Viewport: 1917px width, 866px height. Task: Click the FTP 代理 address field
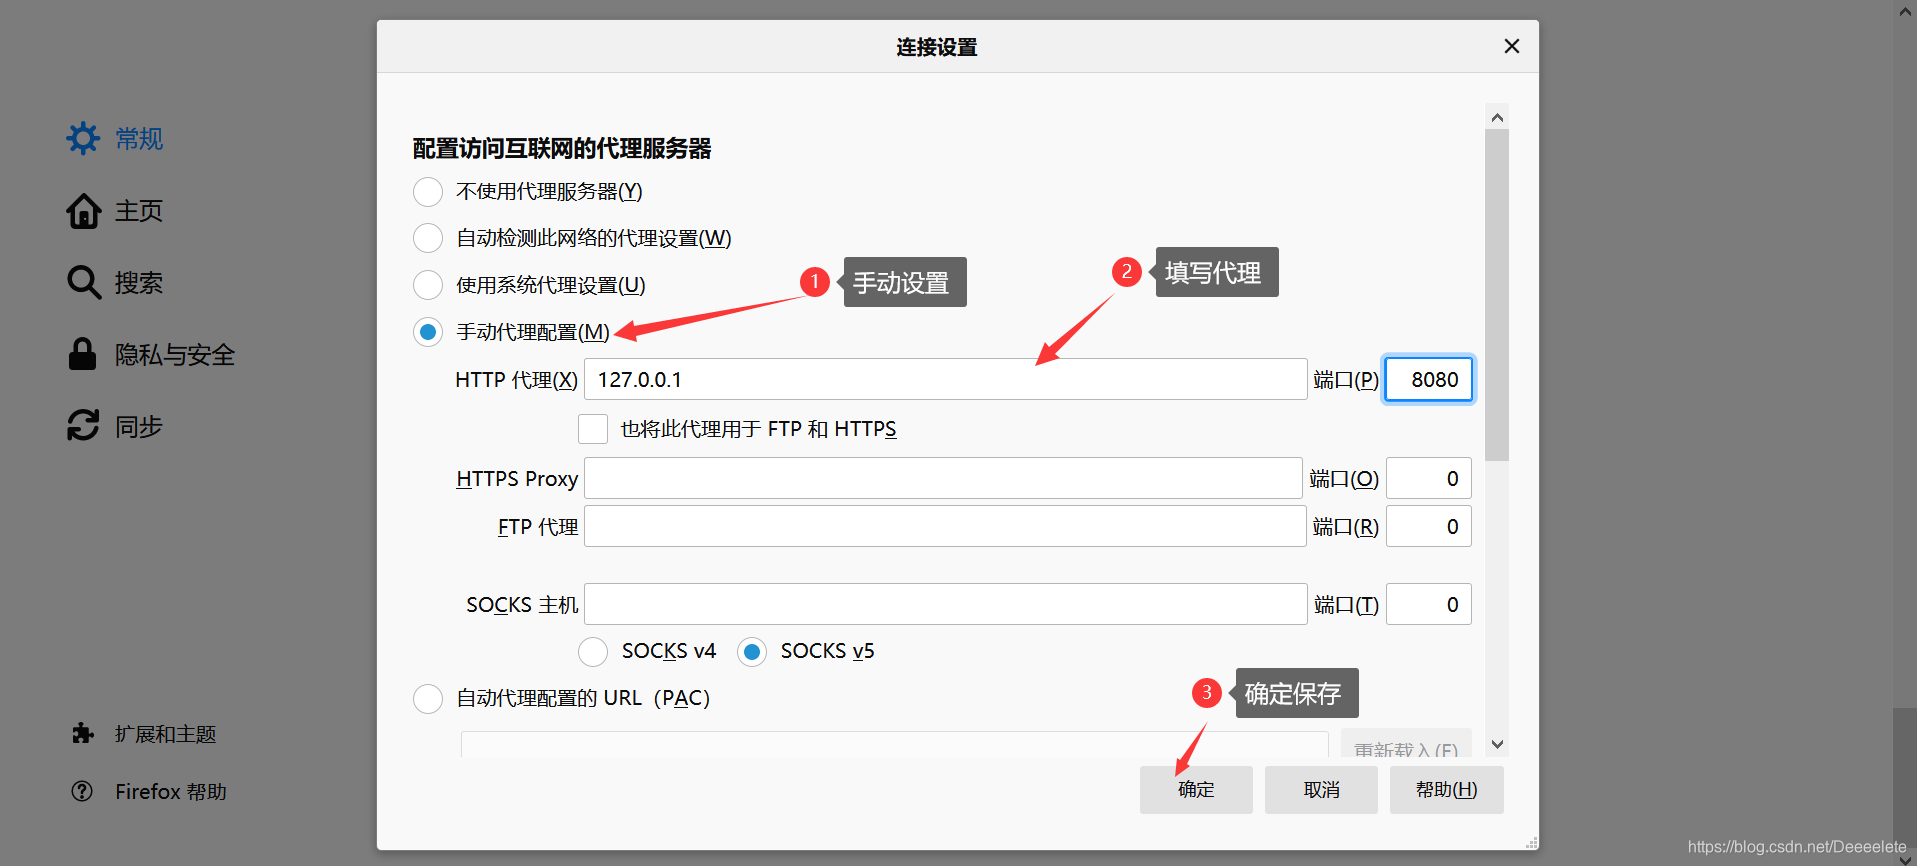(x=945, y=526)
